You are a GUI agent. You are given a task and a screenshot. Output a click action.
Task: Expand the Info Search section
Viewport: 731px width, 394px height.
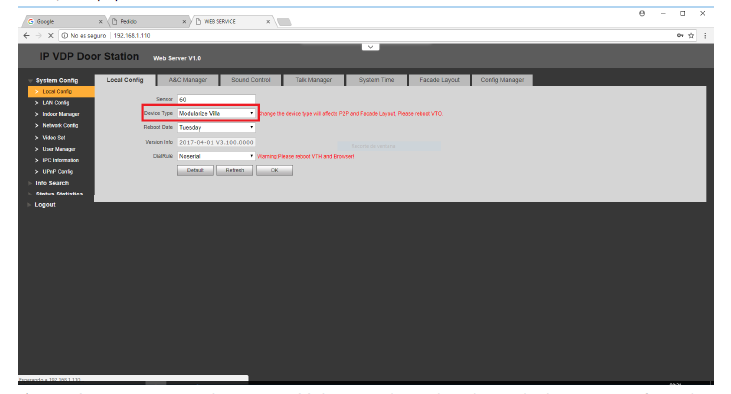pos(52,183)
